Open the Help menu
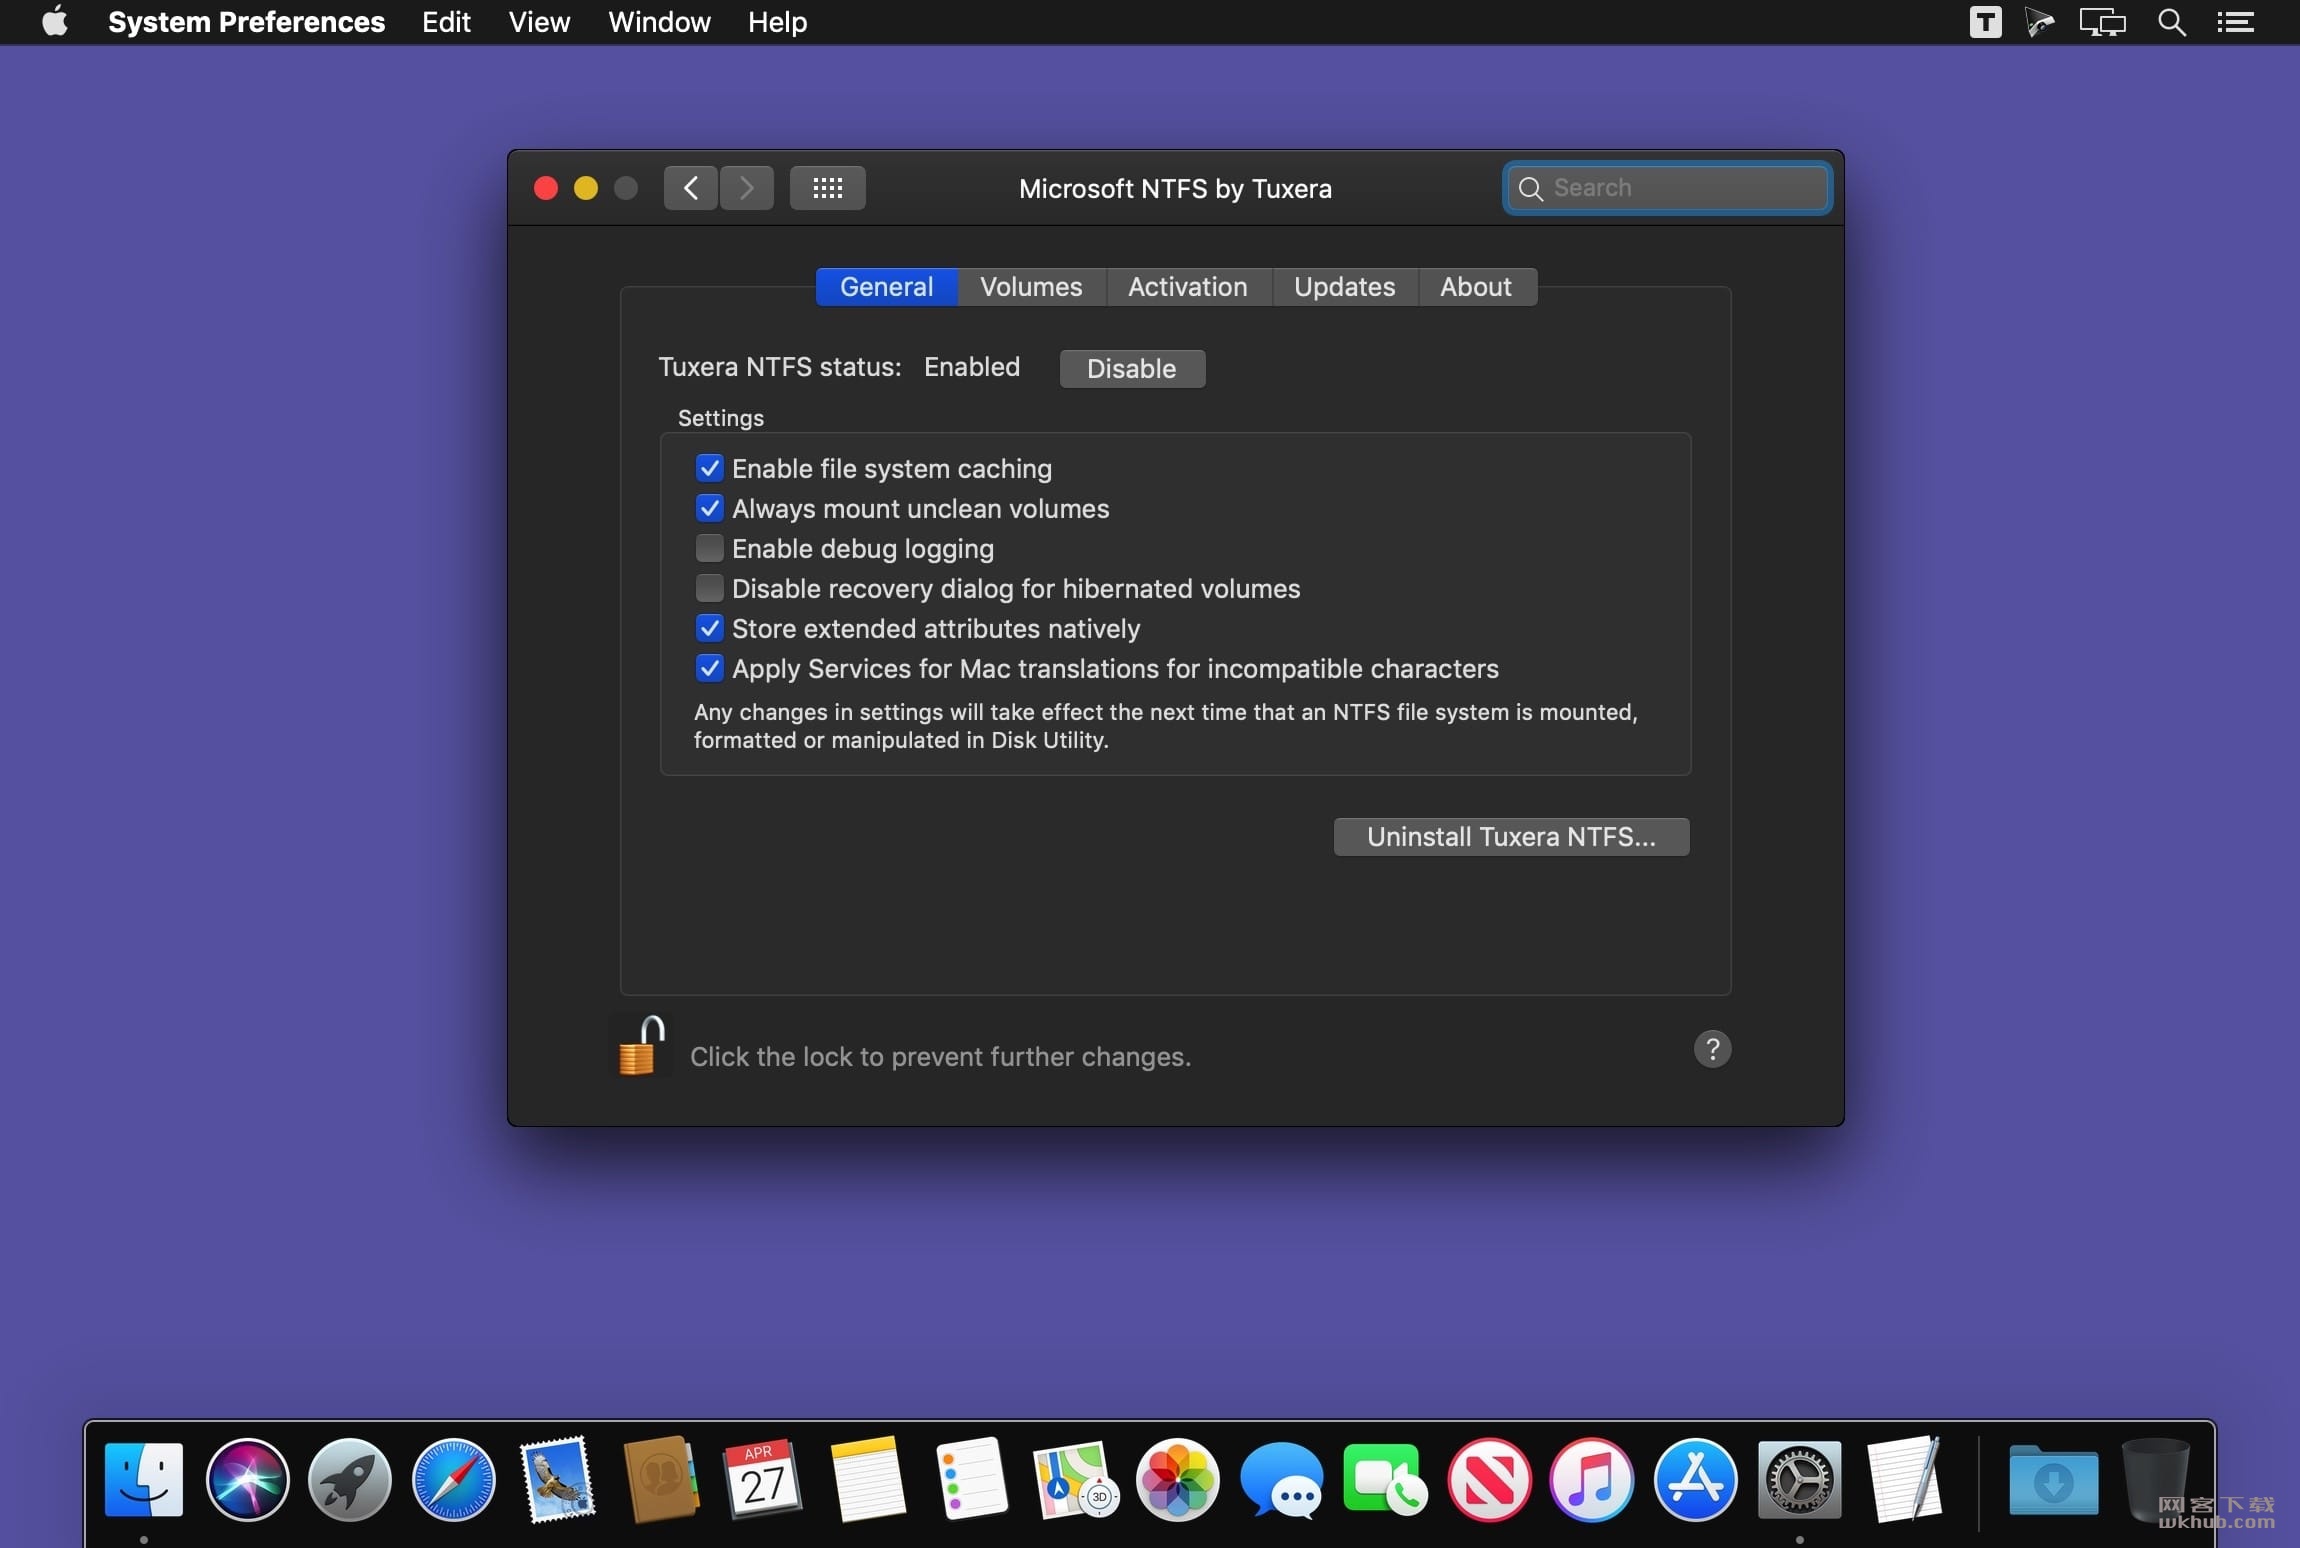The height and width of the screenshot is (1548, 2300). tap(777, 22)
